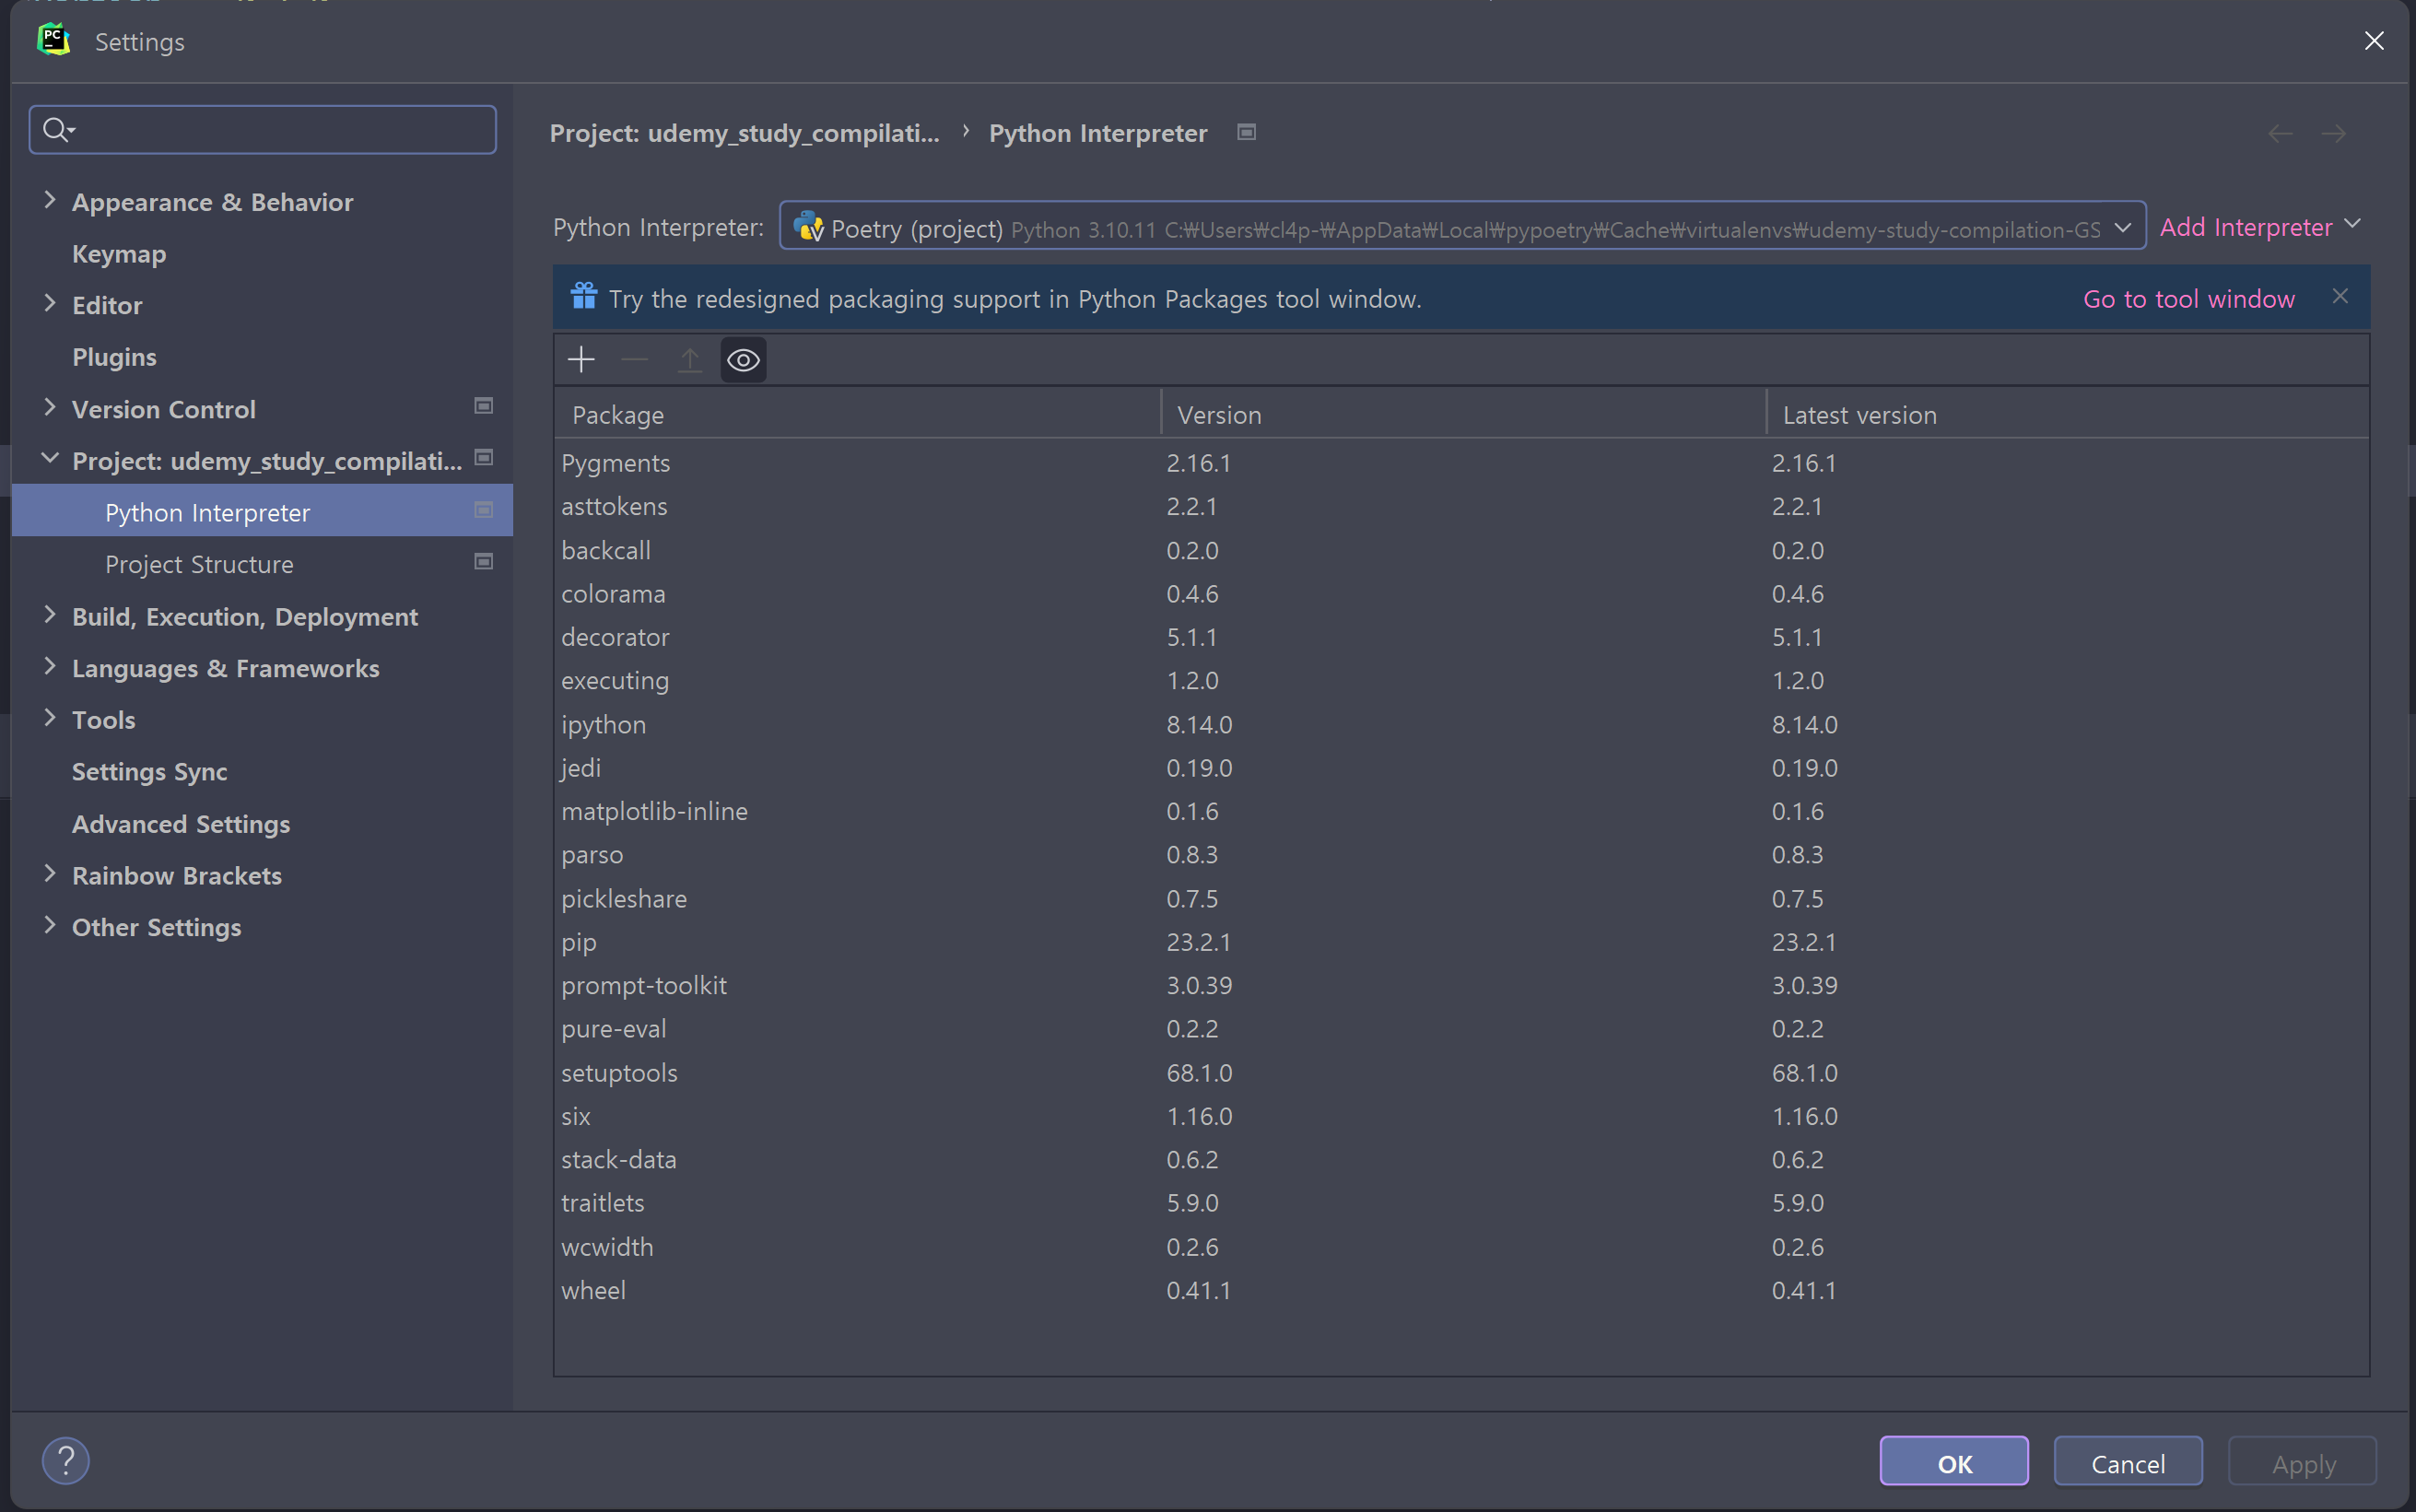Dismiss the packaging support banner

coord(2340,296)
